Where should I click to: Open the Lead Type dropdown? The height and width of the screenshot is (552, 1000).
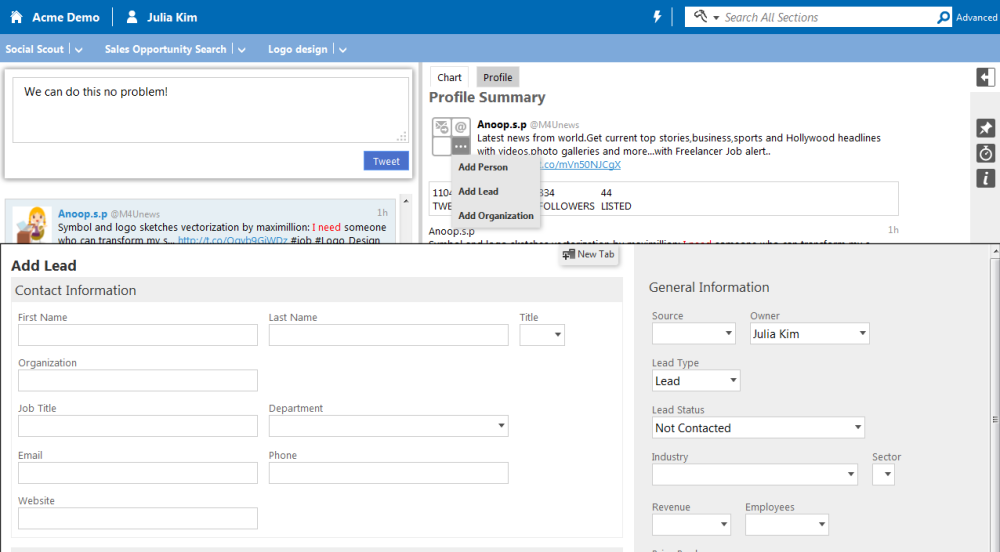click(x=696, y=381)
